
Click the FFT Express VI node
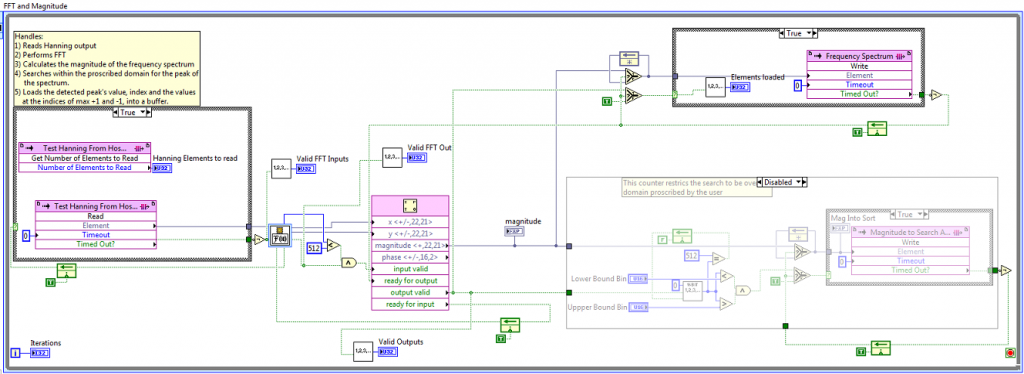[x=410, y=253]
